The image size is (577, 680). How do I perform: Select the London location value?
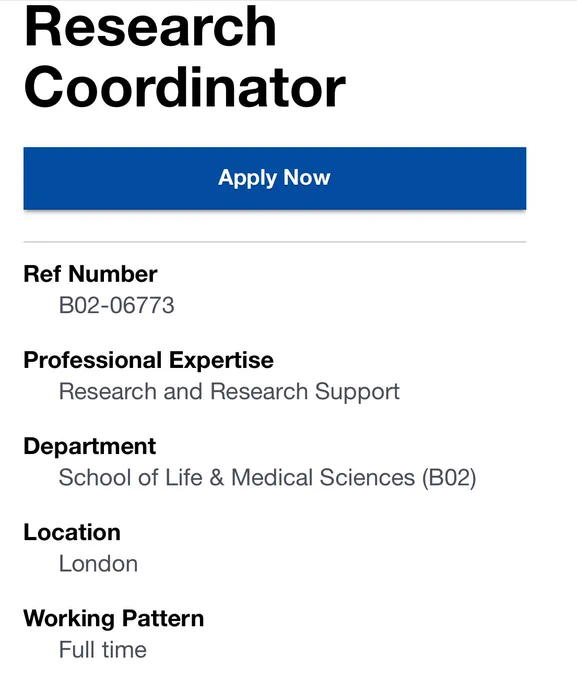click(98, 564)
